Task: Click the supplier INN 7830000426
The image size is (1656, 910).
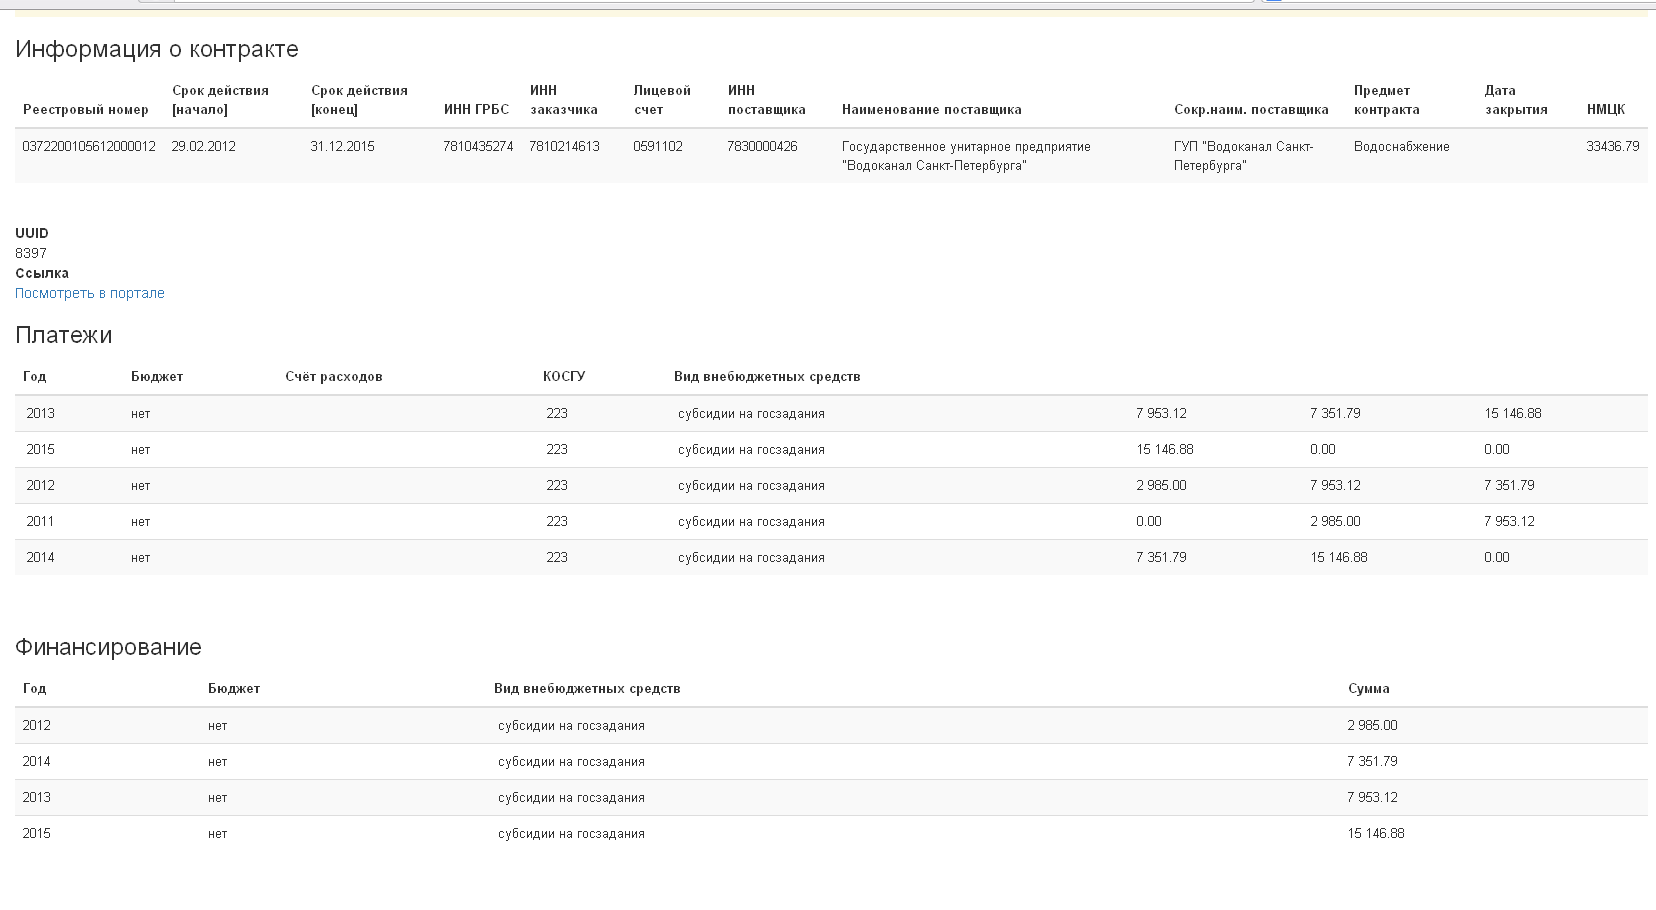Action: point(762,146)
